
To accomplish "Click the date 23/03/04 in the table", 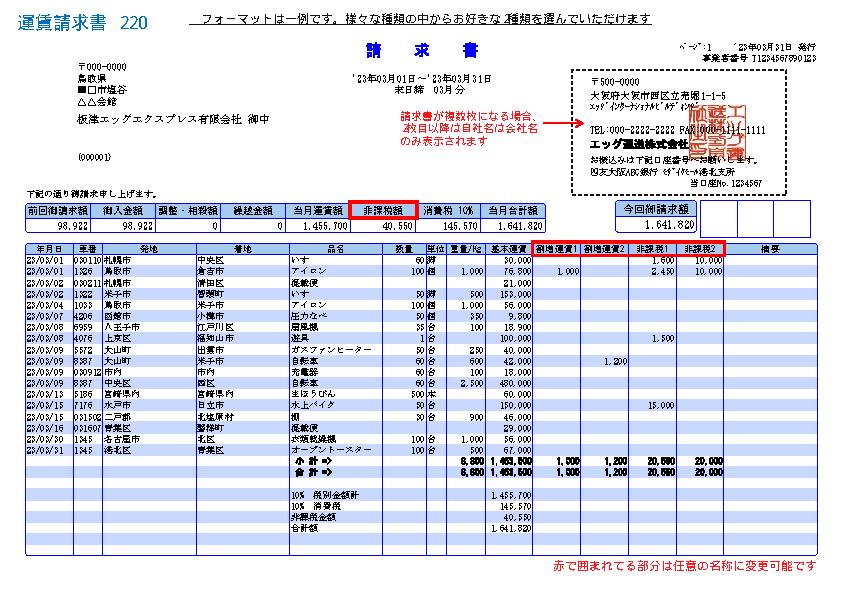I will point(45,305).
